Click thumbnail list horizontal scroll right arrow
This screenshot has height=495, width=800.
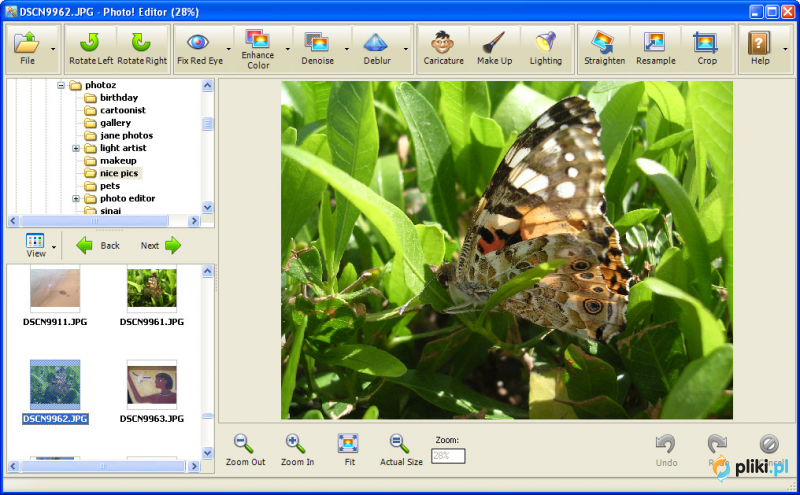pyautogui.click(x=193, y=466)
